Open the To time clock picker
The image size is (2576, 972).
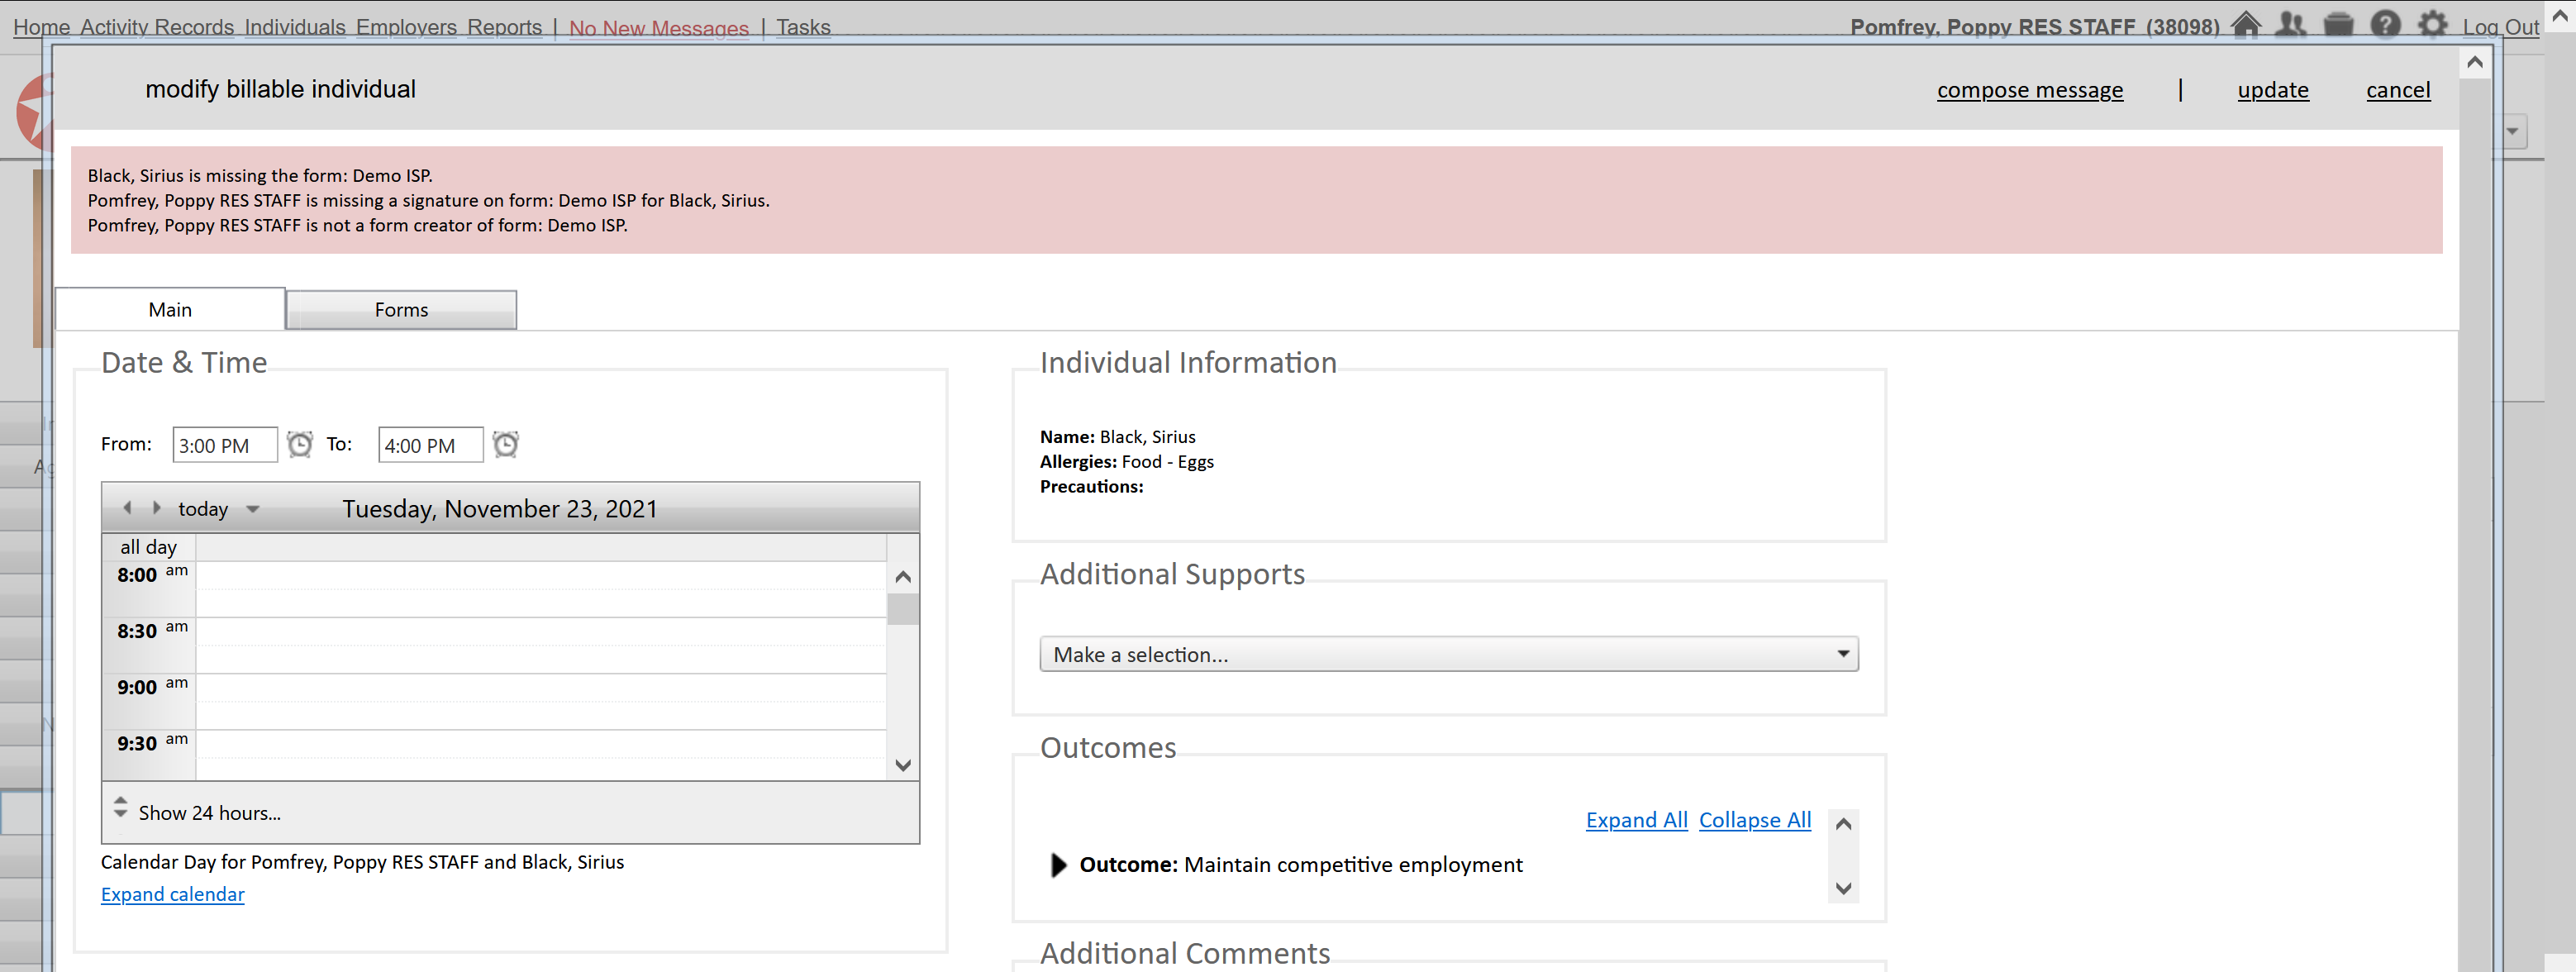pos(506,444)
